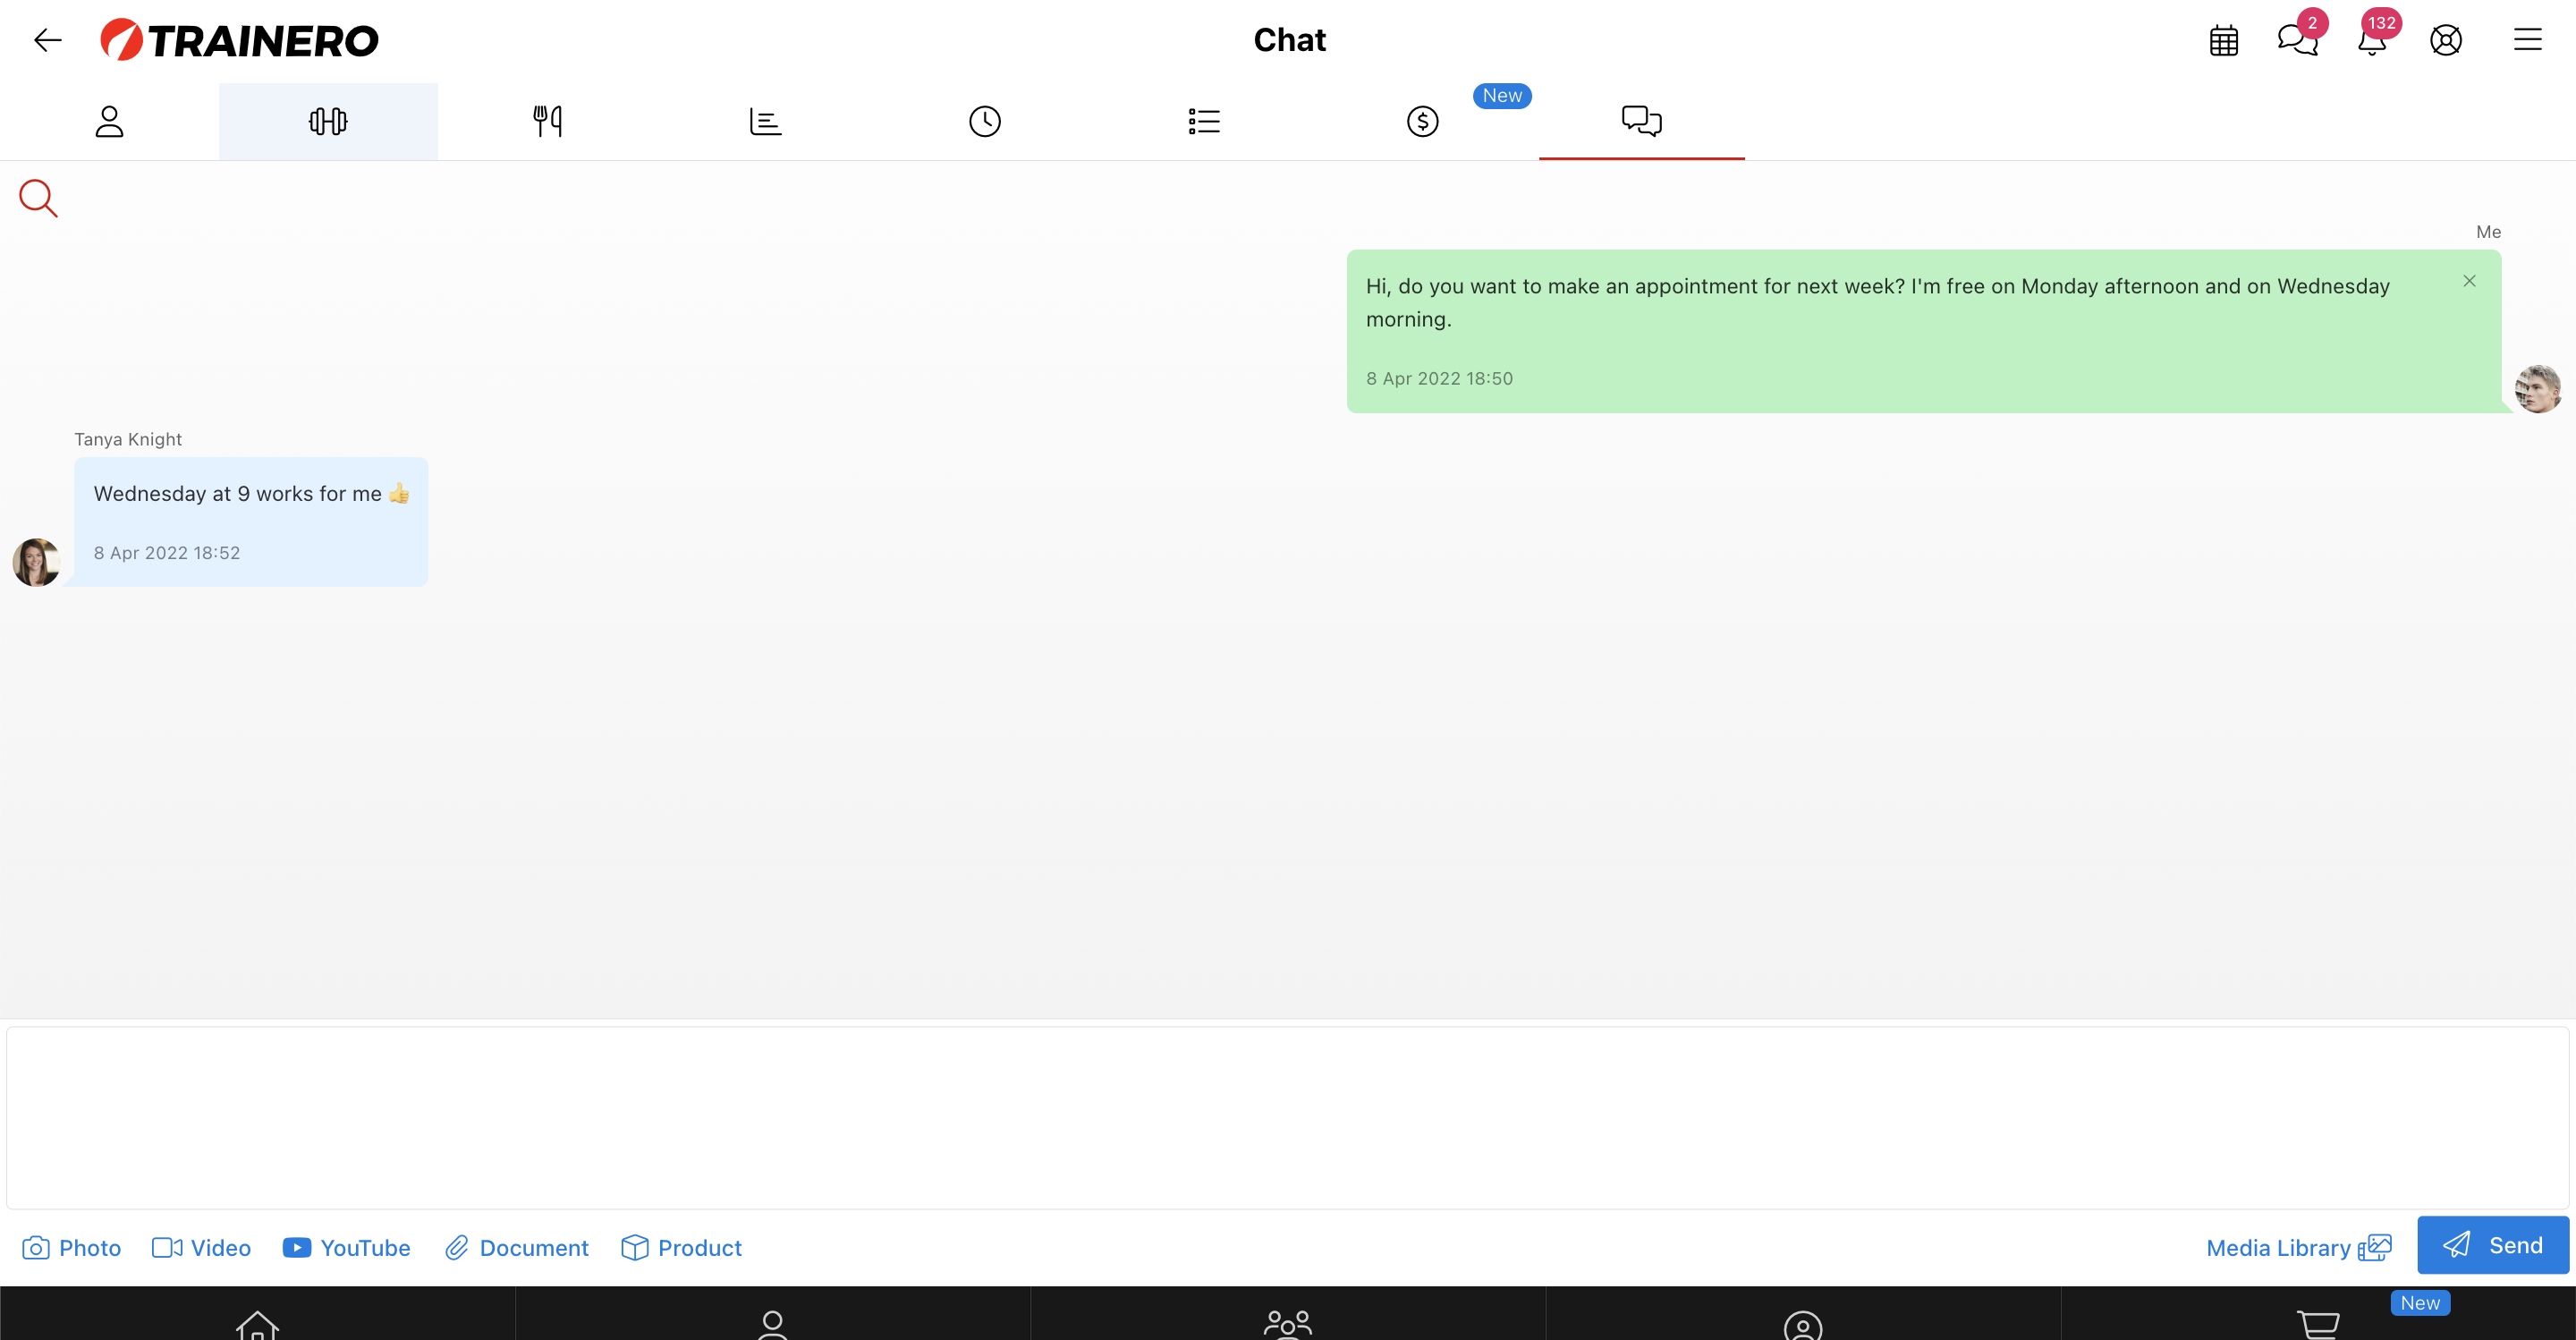Delete the green message with X
The height and width of the screenshot is (1340, 2576).
coord(2470,281)
